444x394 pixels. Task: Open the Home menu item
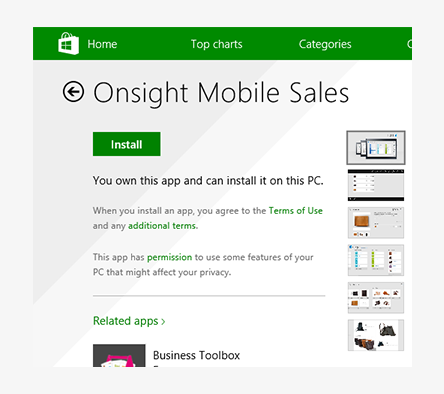pos(102,44)
